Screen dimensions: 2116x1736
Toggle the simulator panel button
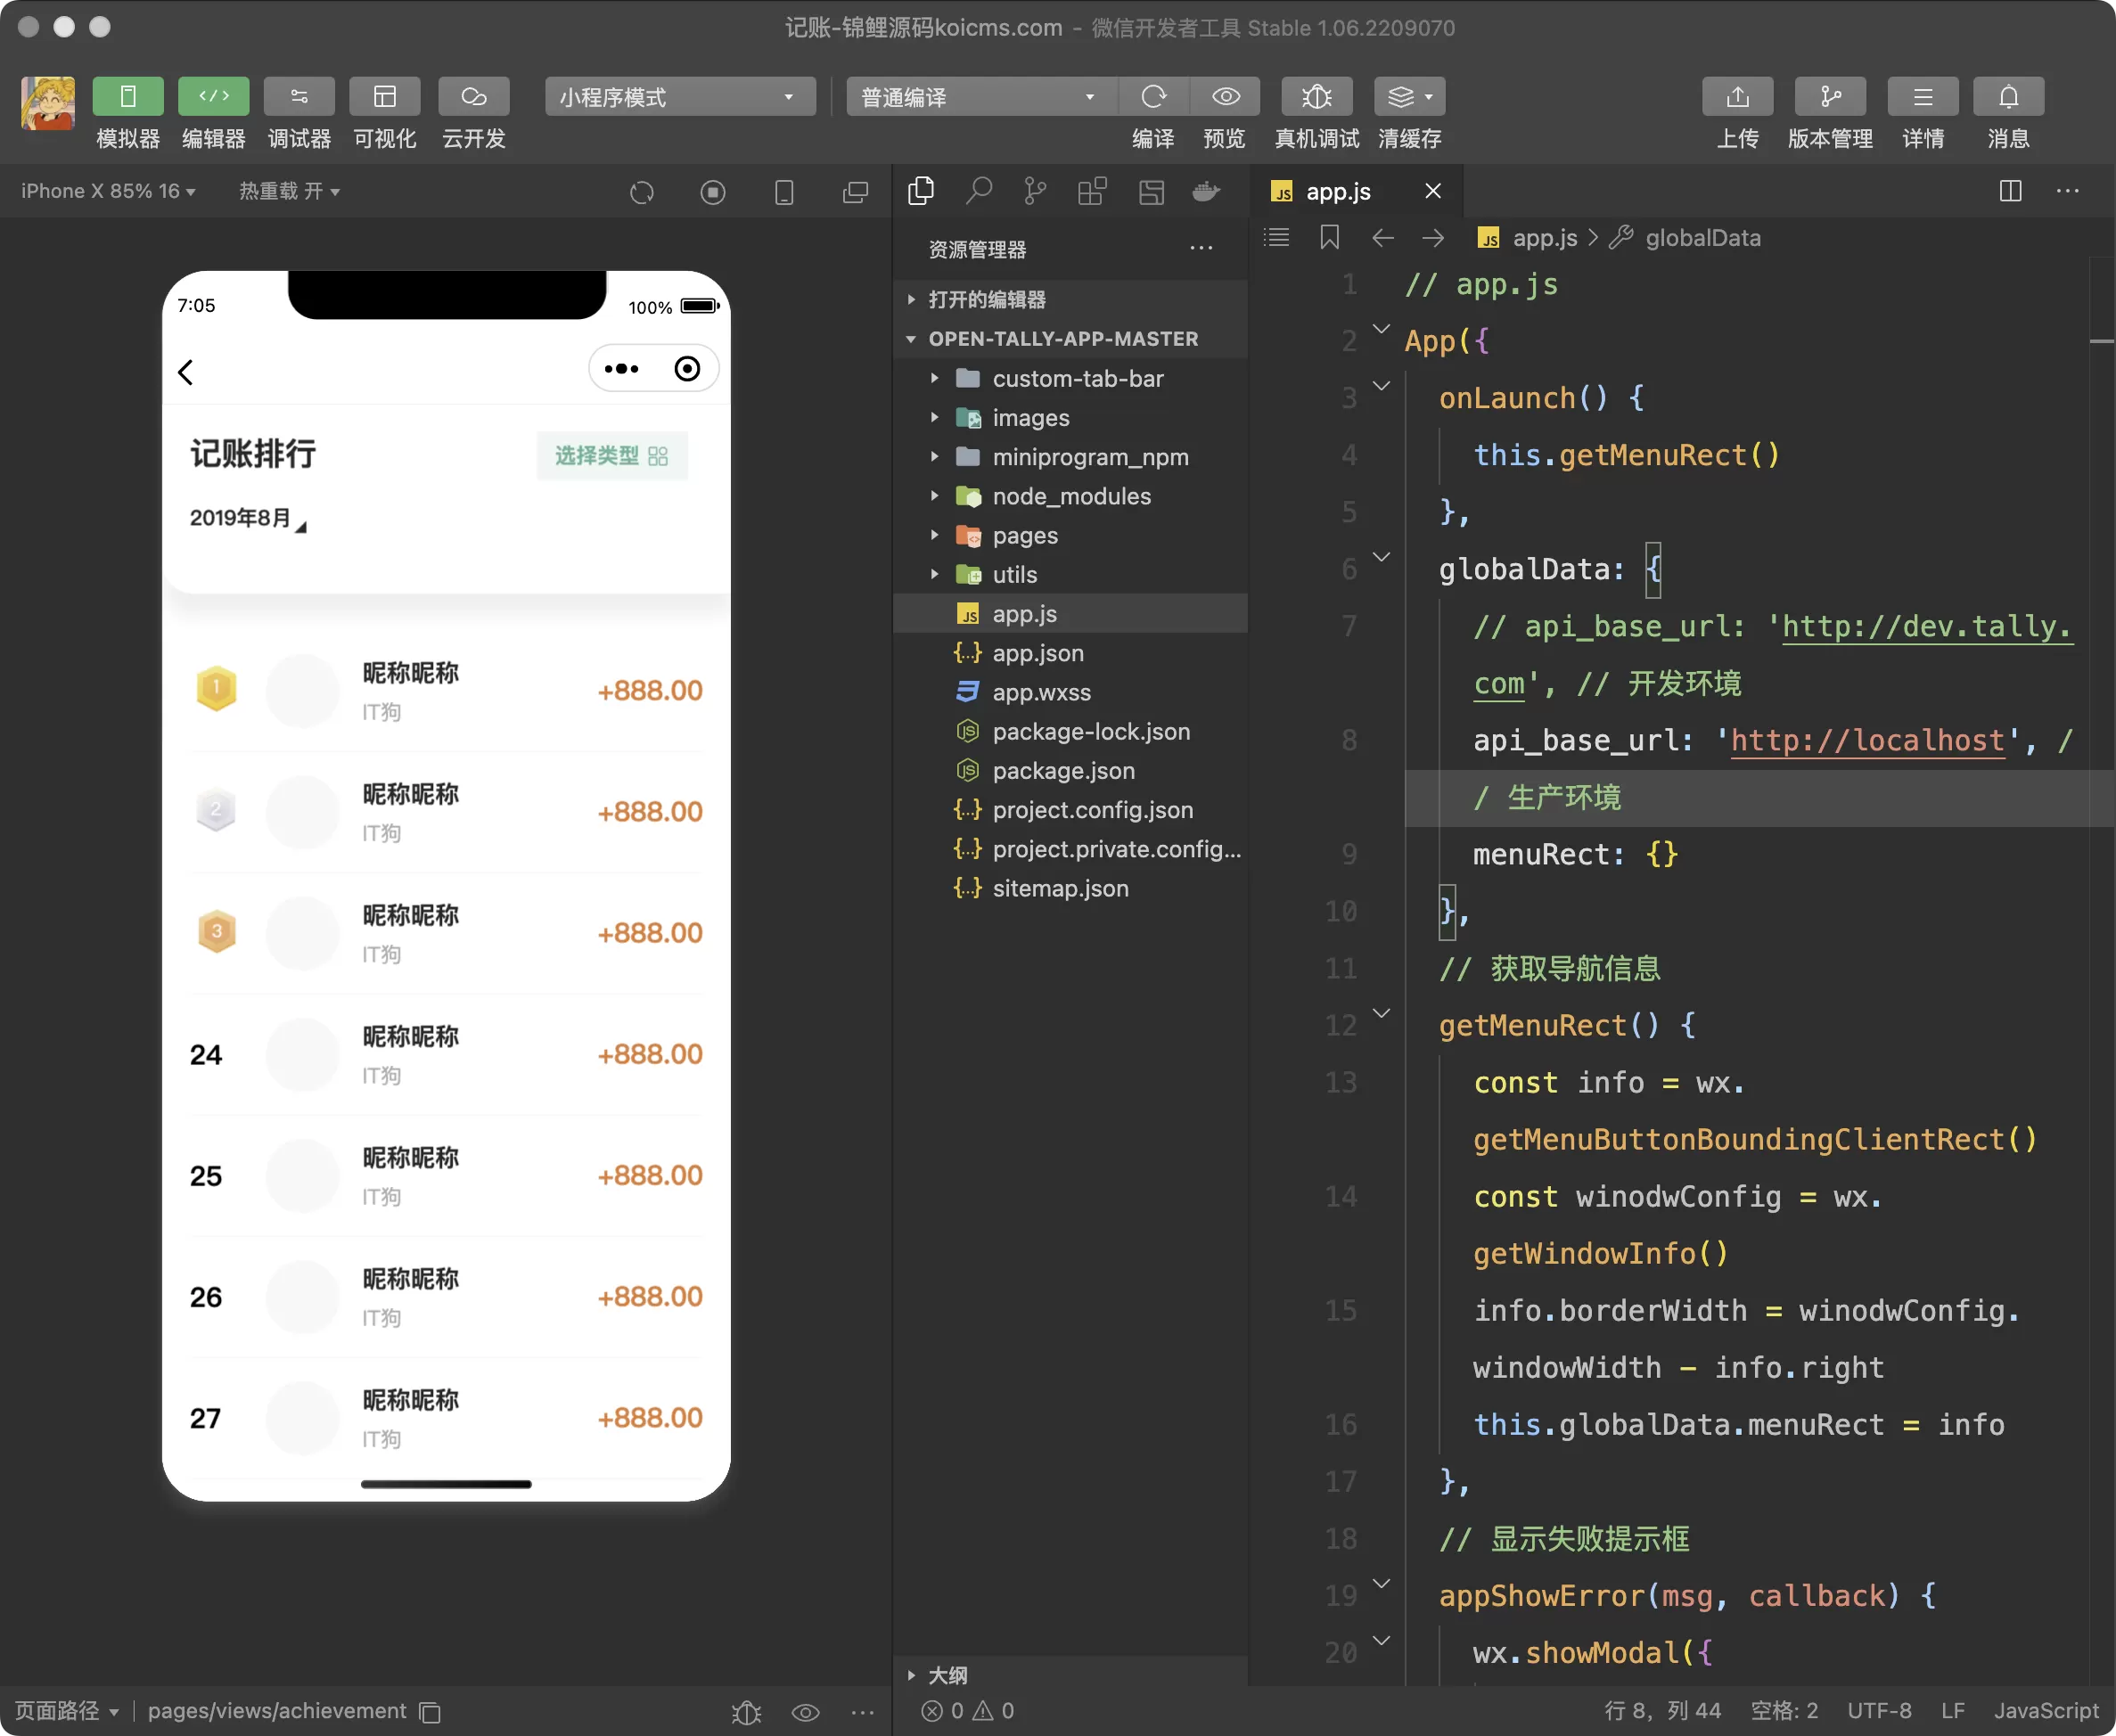[128, 97]
